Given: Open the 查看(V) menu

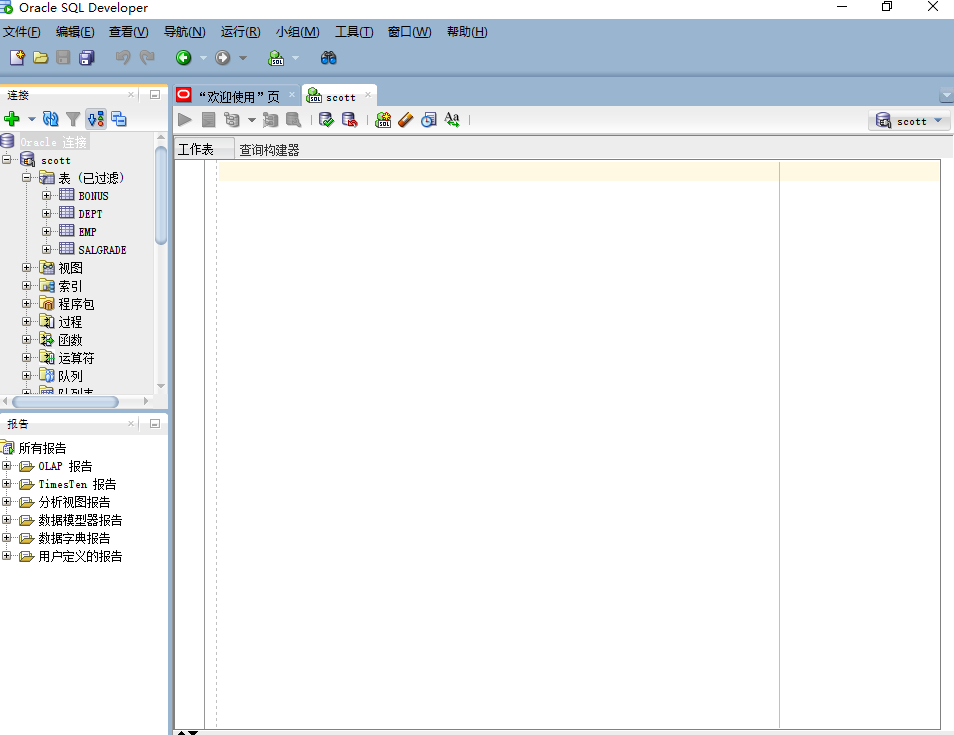Looking at the screenshot, I should (128, 32).
